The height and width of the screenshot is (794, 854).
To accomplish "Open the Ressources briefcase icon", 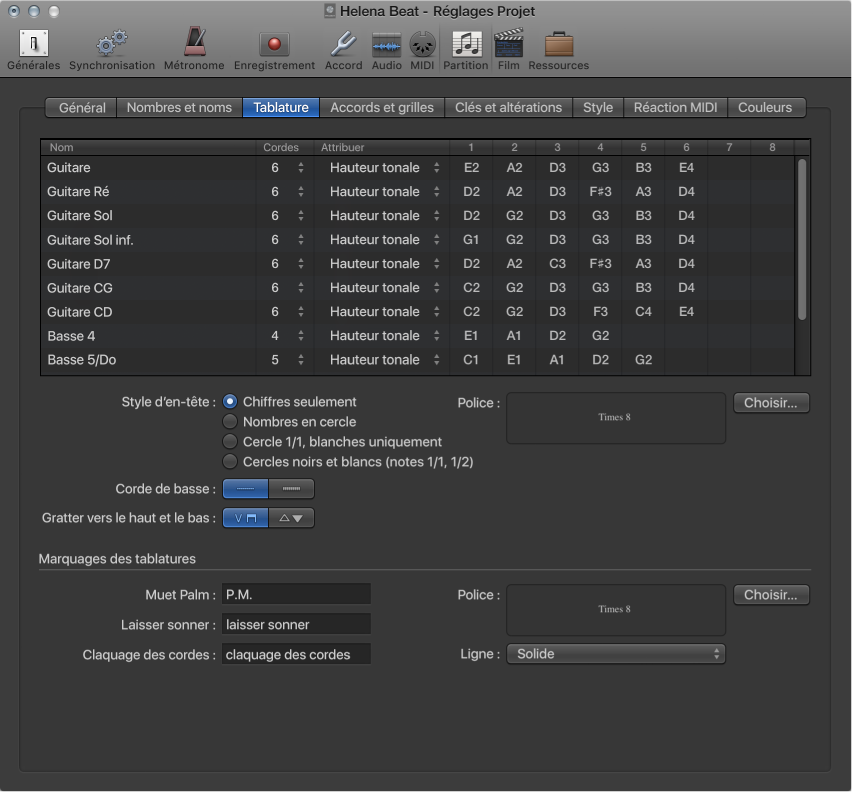I will click(558, 50).
